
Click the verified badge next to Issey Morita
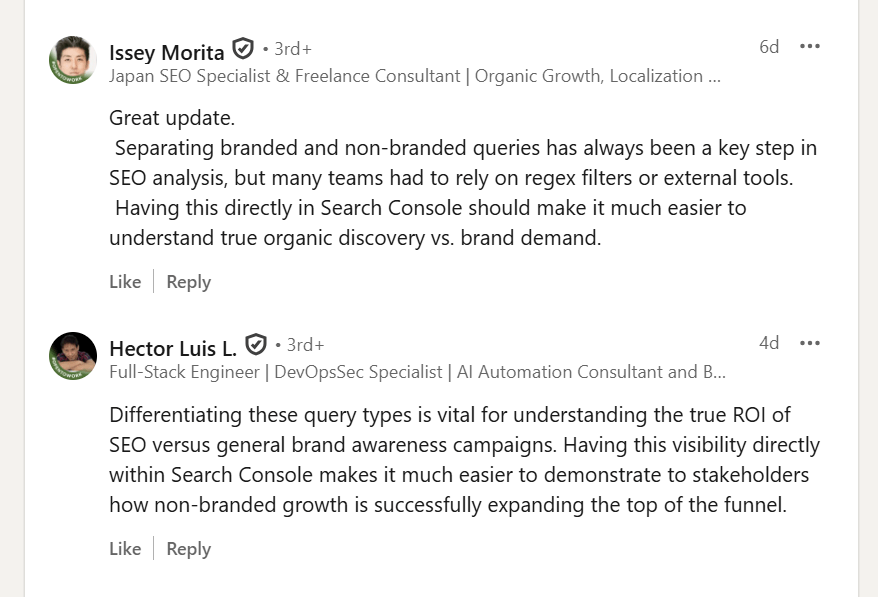pos(242,51)
